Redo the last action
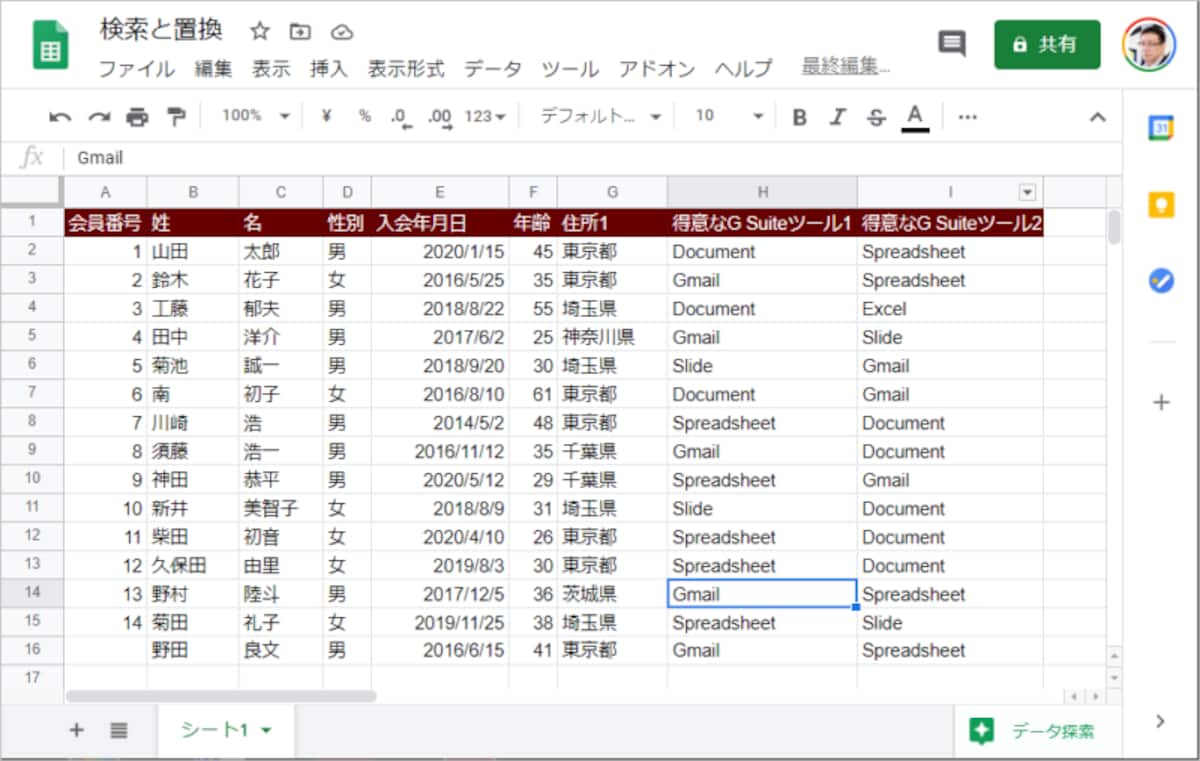The width and height of the screenshot is (1200, 761). [98, 117]
